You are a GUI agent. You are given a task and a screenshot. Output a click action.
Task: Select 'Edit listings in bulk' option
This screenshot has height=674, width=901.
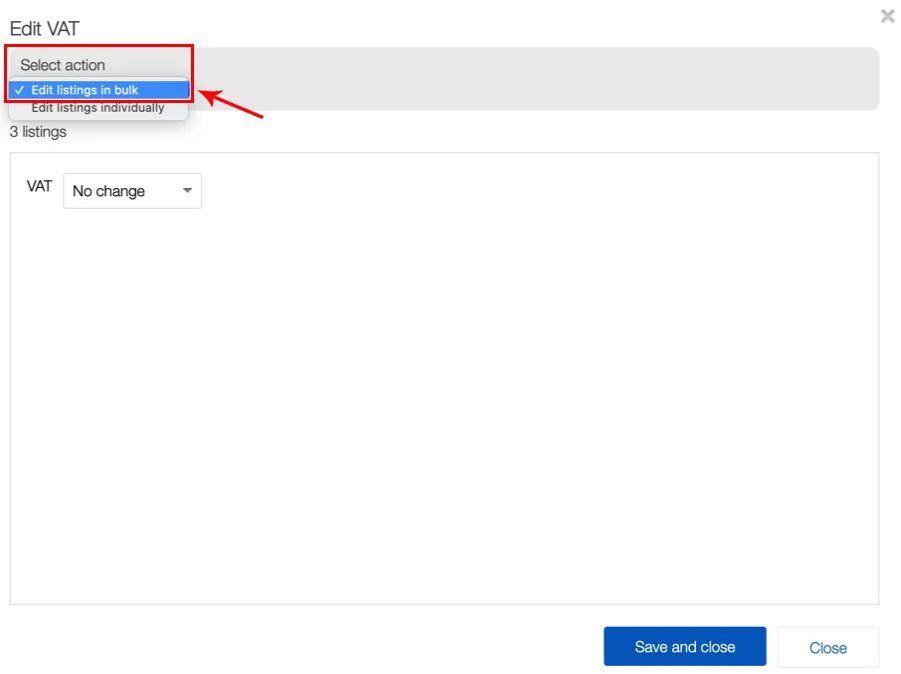99,90
